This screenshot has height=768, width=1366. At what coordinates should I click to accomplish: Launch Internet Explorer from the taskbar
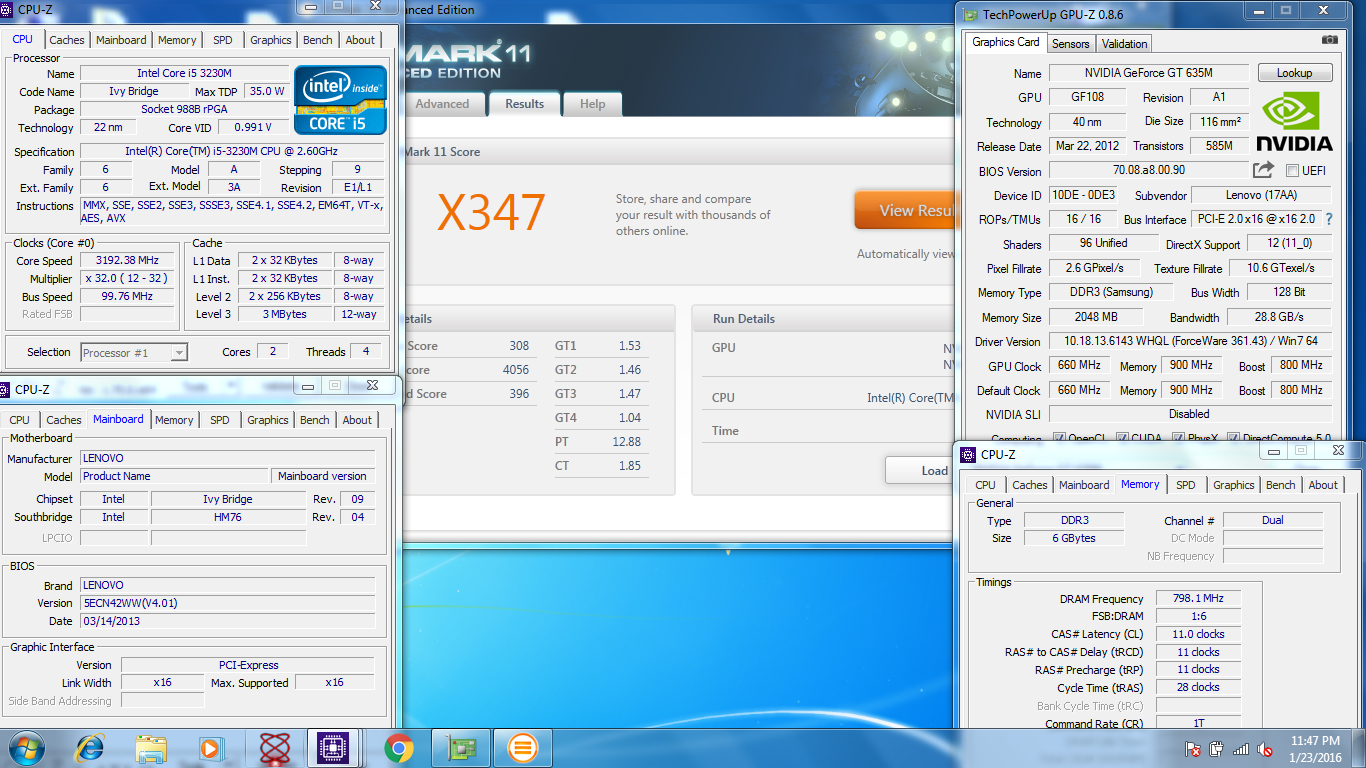(x=91, y=748)
